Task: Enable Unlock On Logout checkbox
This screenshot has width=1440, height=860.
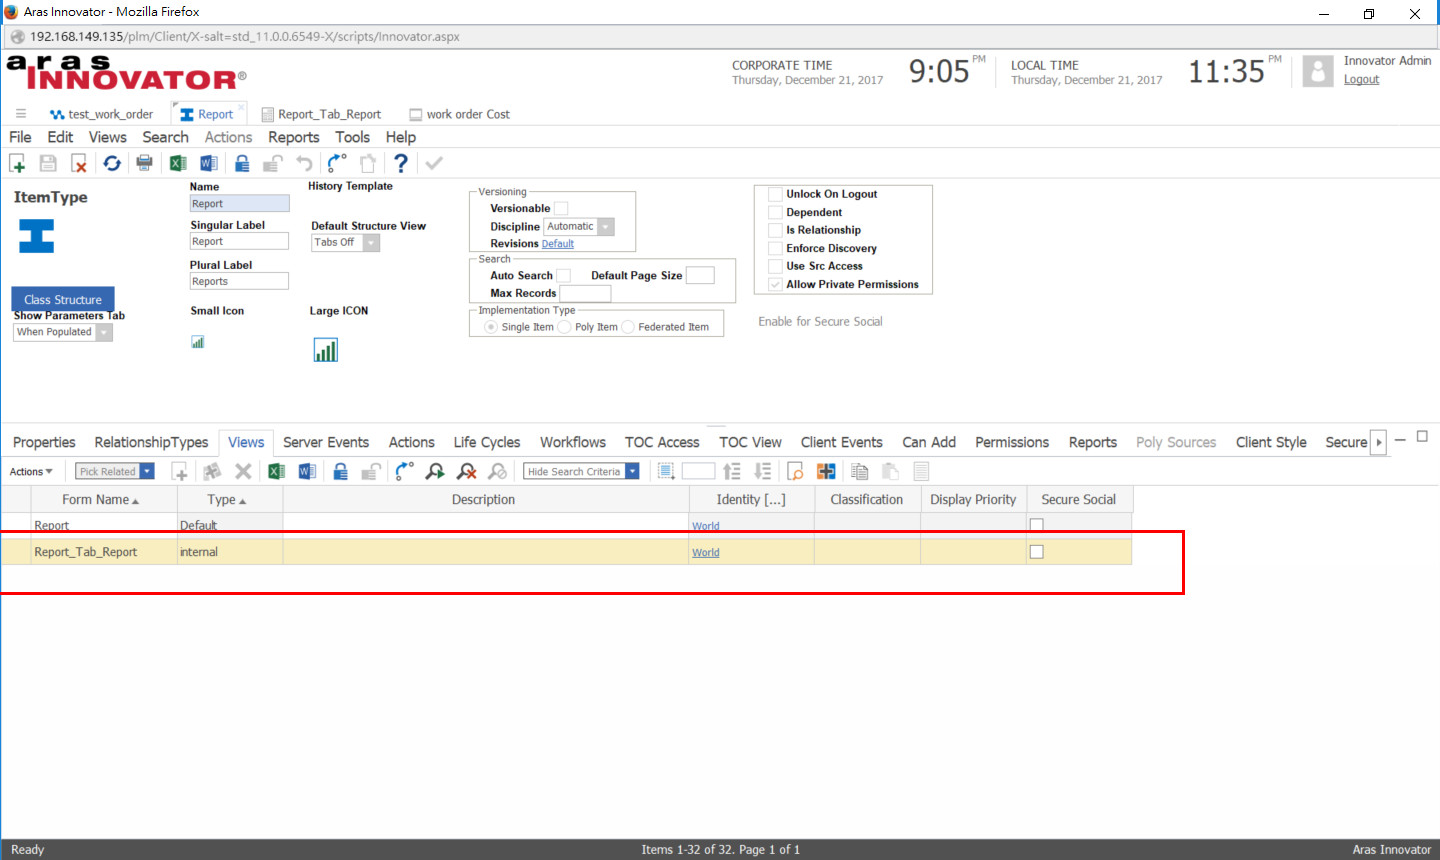Action: [775, 194]
